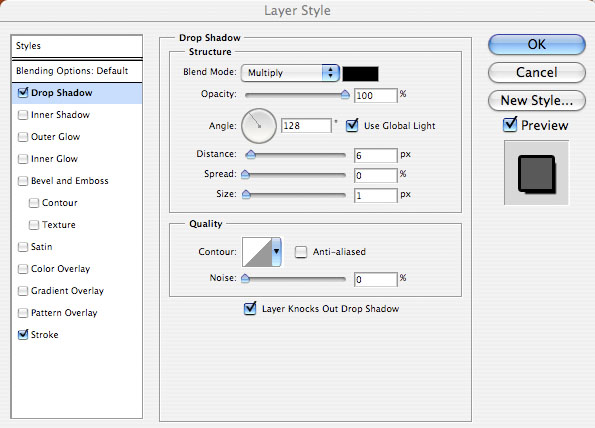Toggle Use Global Light checkbox
This screenshot has width=595, height=428.
352,125
